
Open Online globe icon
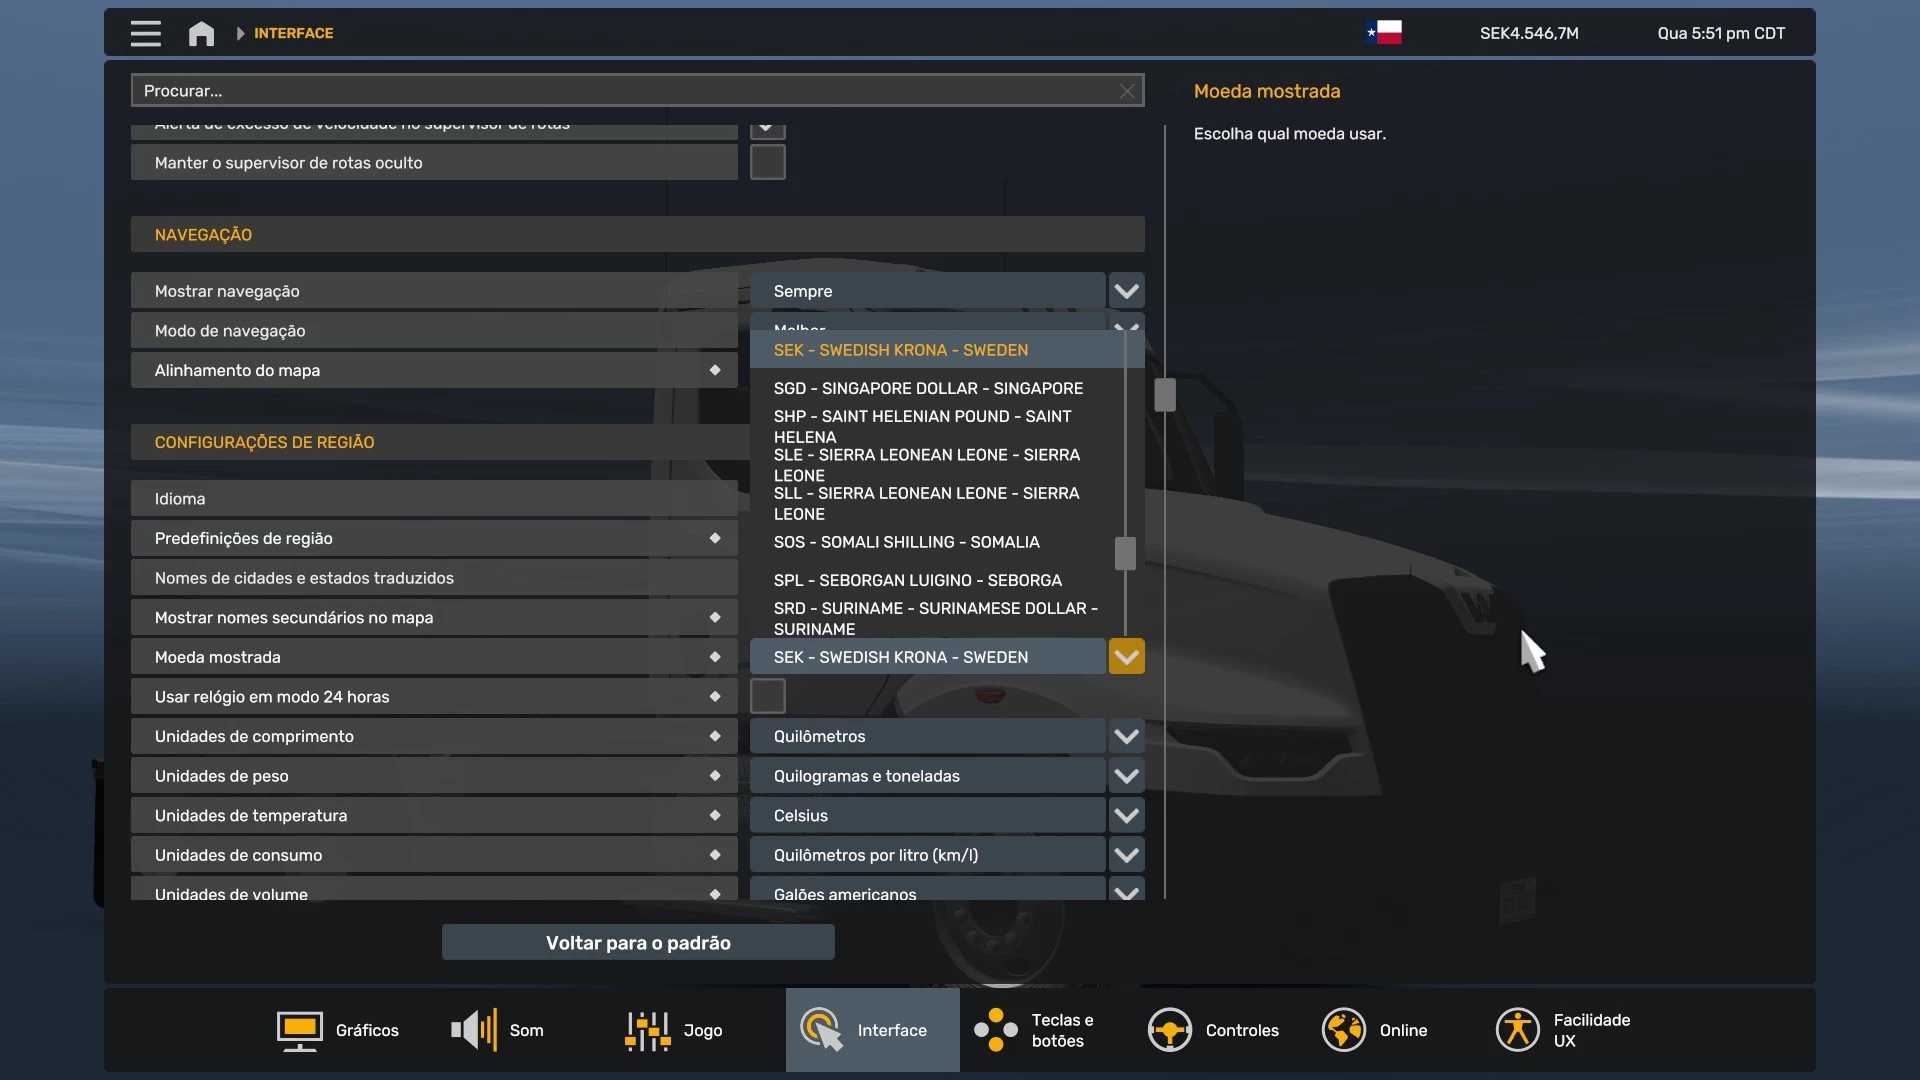pos(1343,1030)
